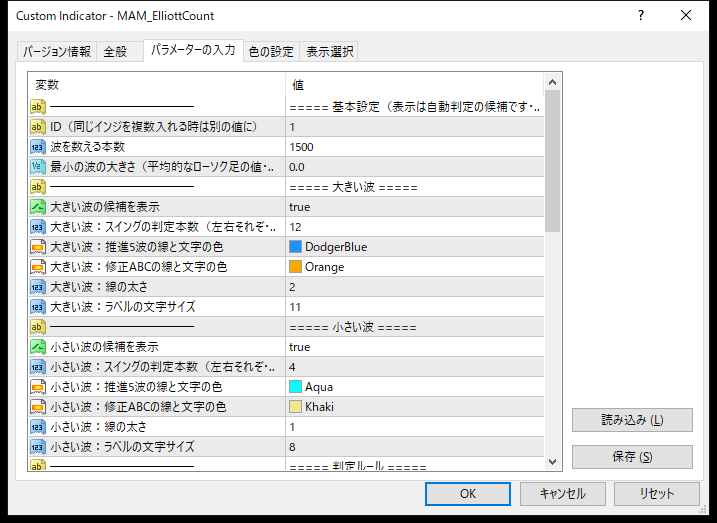Edit the 最小の波の大きさ value 0.0
The image size is (717, 523).
pos(415,167)
